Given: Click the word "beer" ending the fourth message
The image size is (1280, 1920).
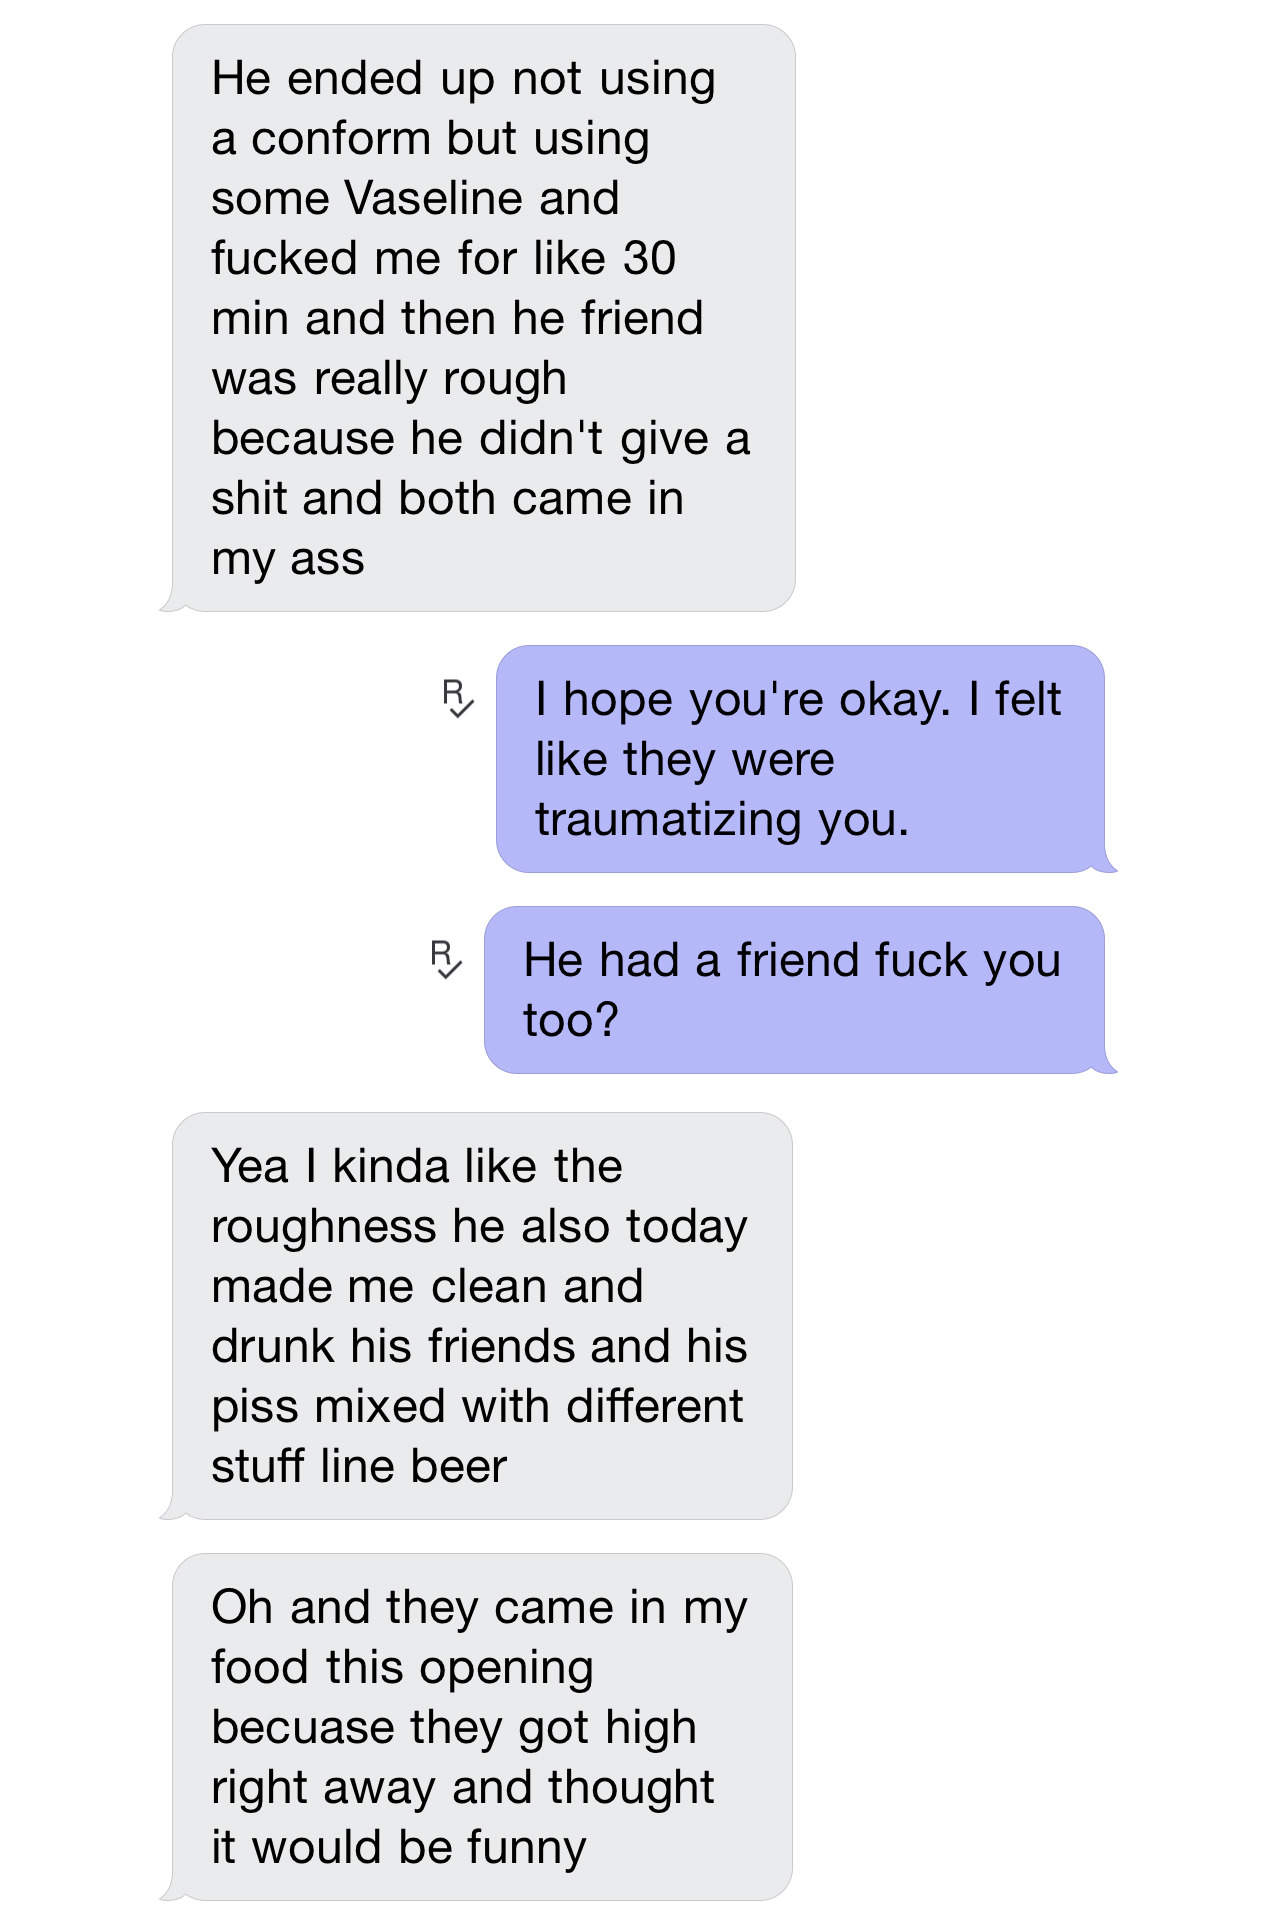Looking at the screenshot, I should coord(458,1467).
